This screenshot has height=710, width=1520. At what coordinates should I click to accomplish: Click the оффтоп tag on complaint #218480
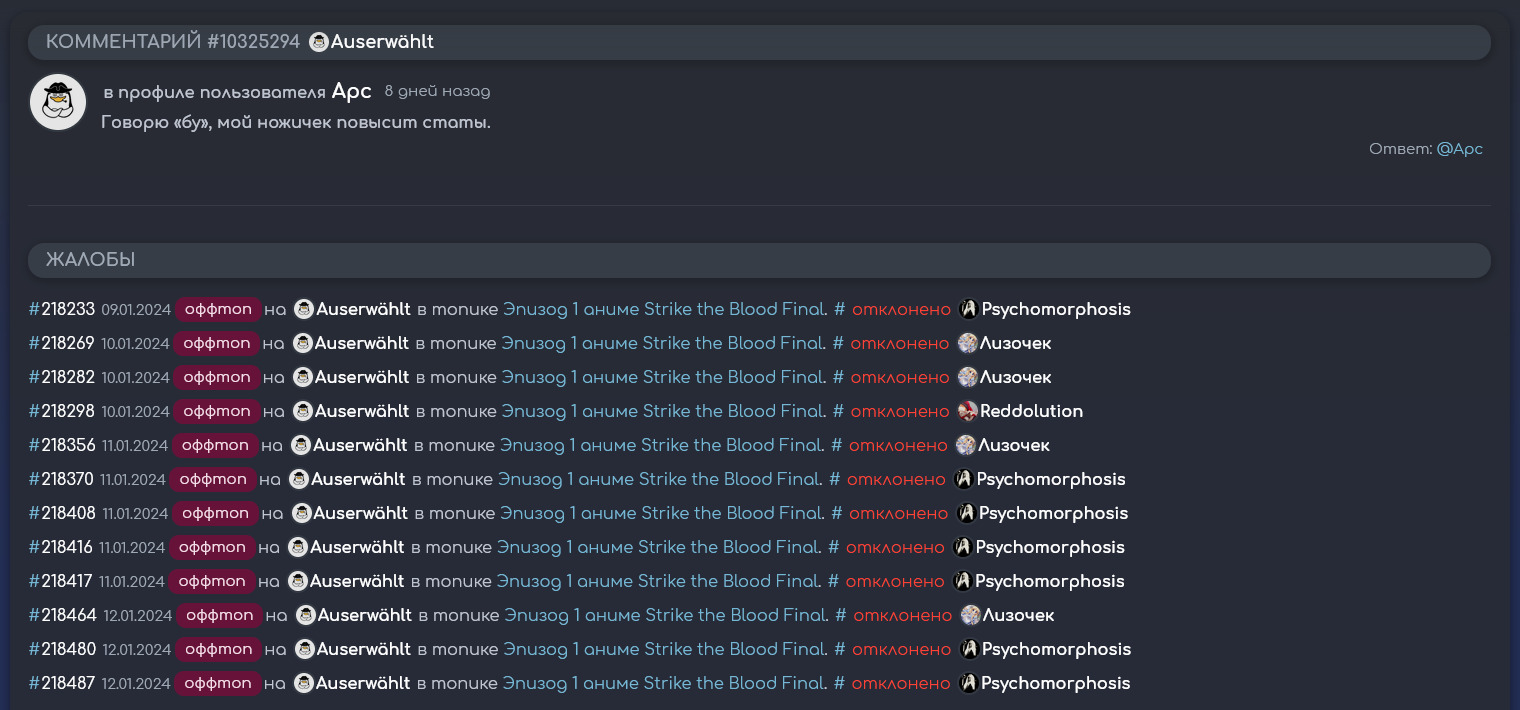click(x=219, y=650)
